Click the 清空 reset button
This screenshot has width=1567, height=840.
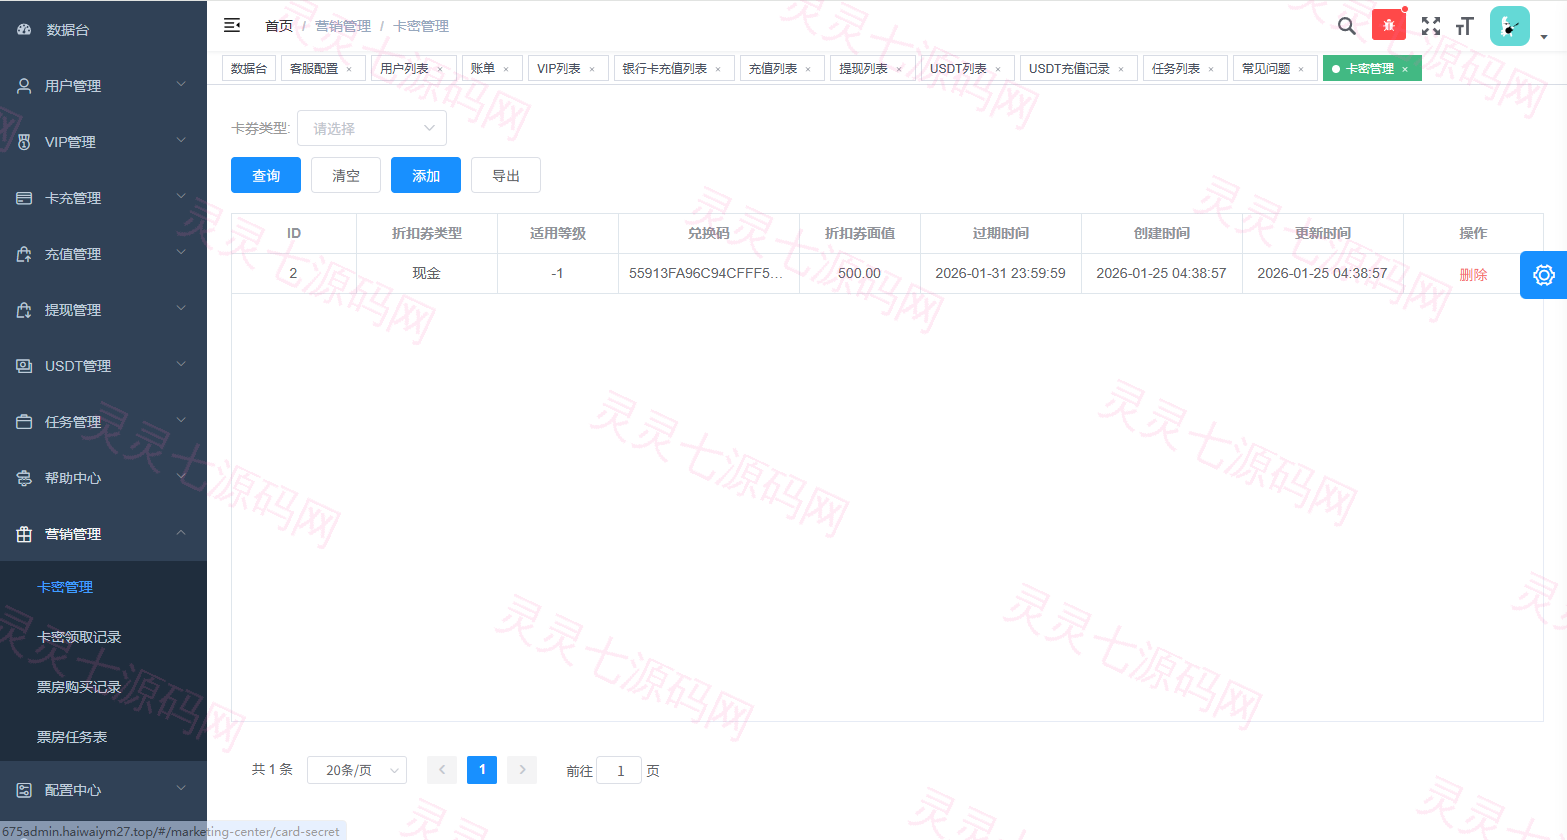click(346, 175)
